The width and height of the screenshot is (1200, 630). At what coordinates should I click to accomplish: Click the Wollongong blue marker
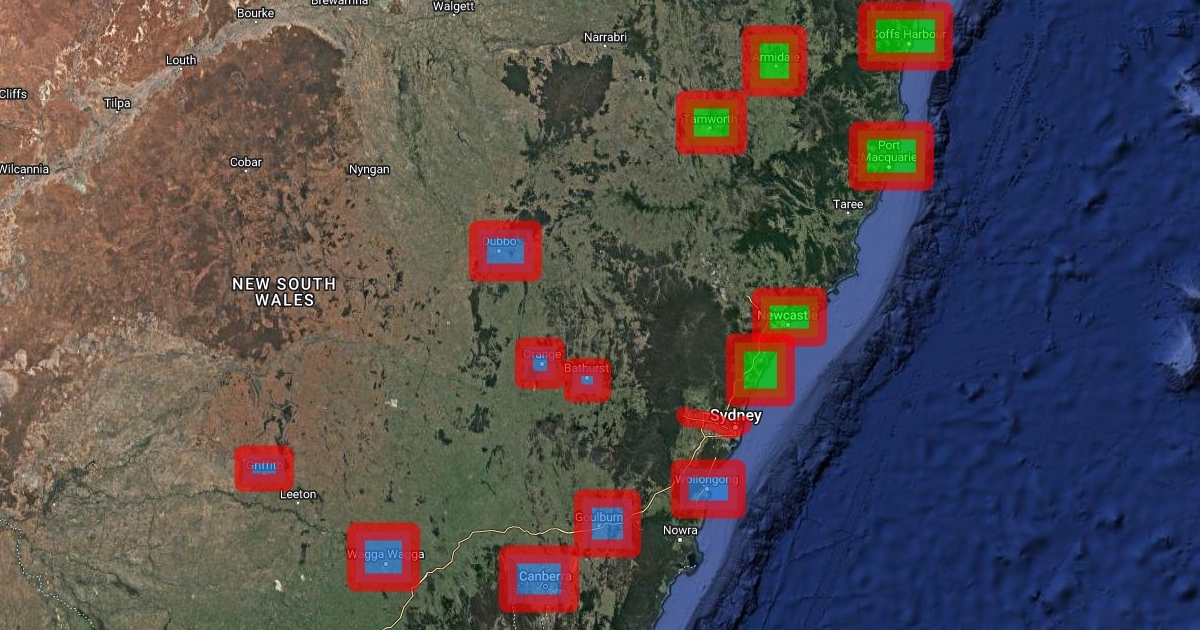tap(708, 489)
